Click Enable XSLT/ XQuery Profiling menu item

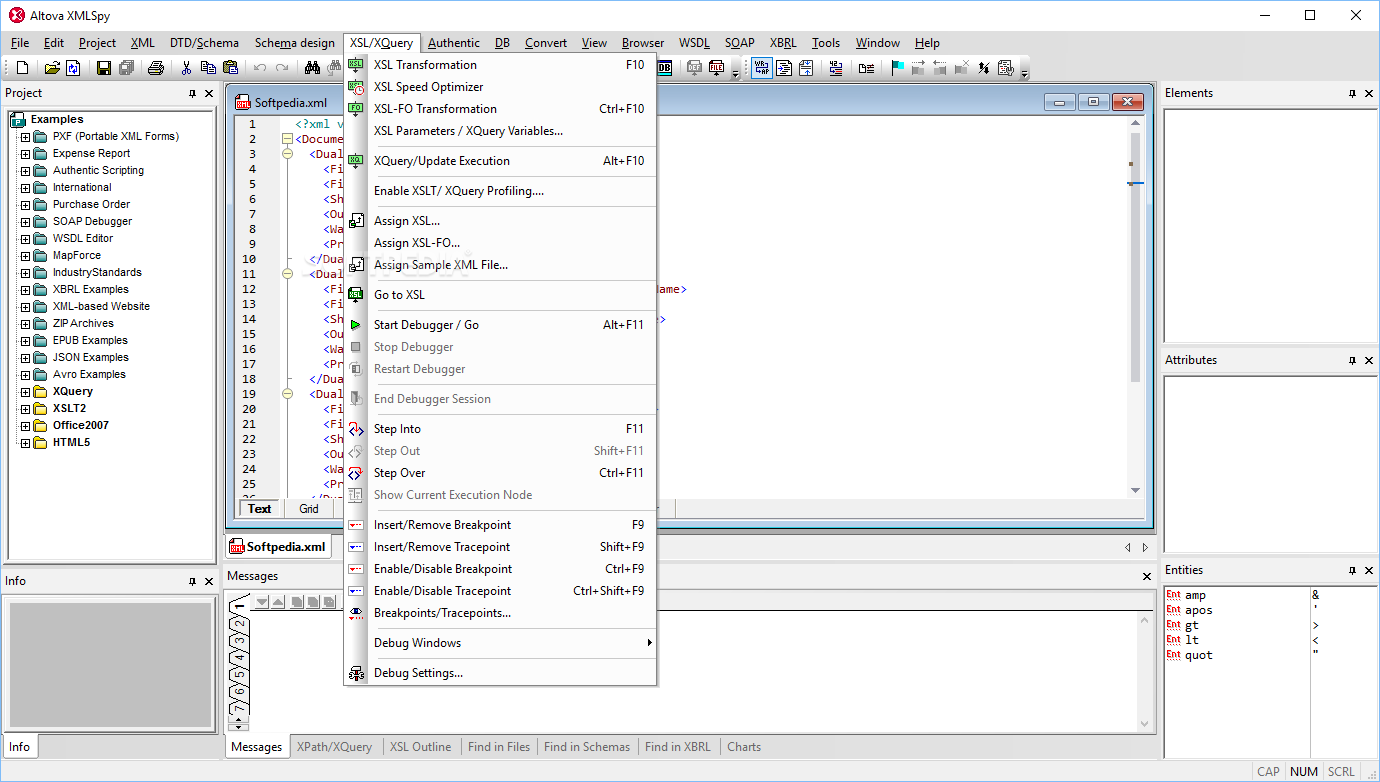pos(500,191)
